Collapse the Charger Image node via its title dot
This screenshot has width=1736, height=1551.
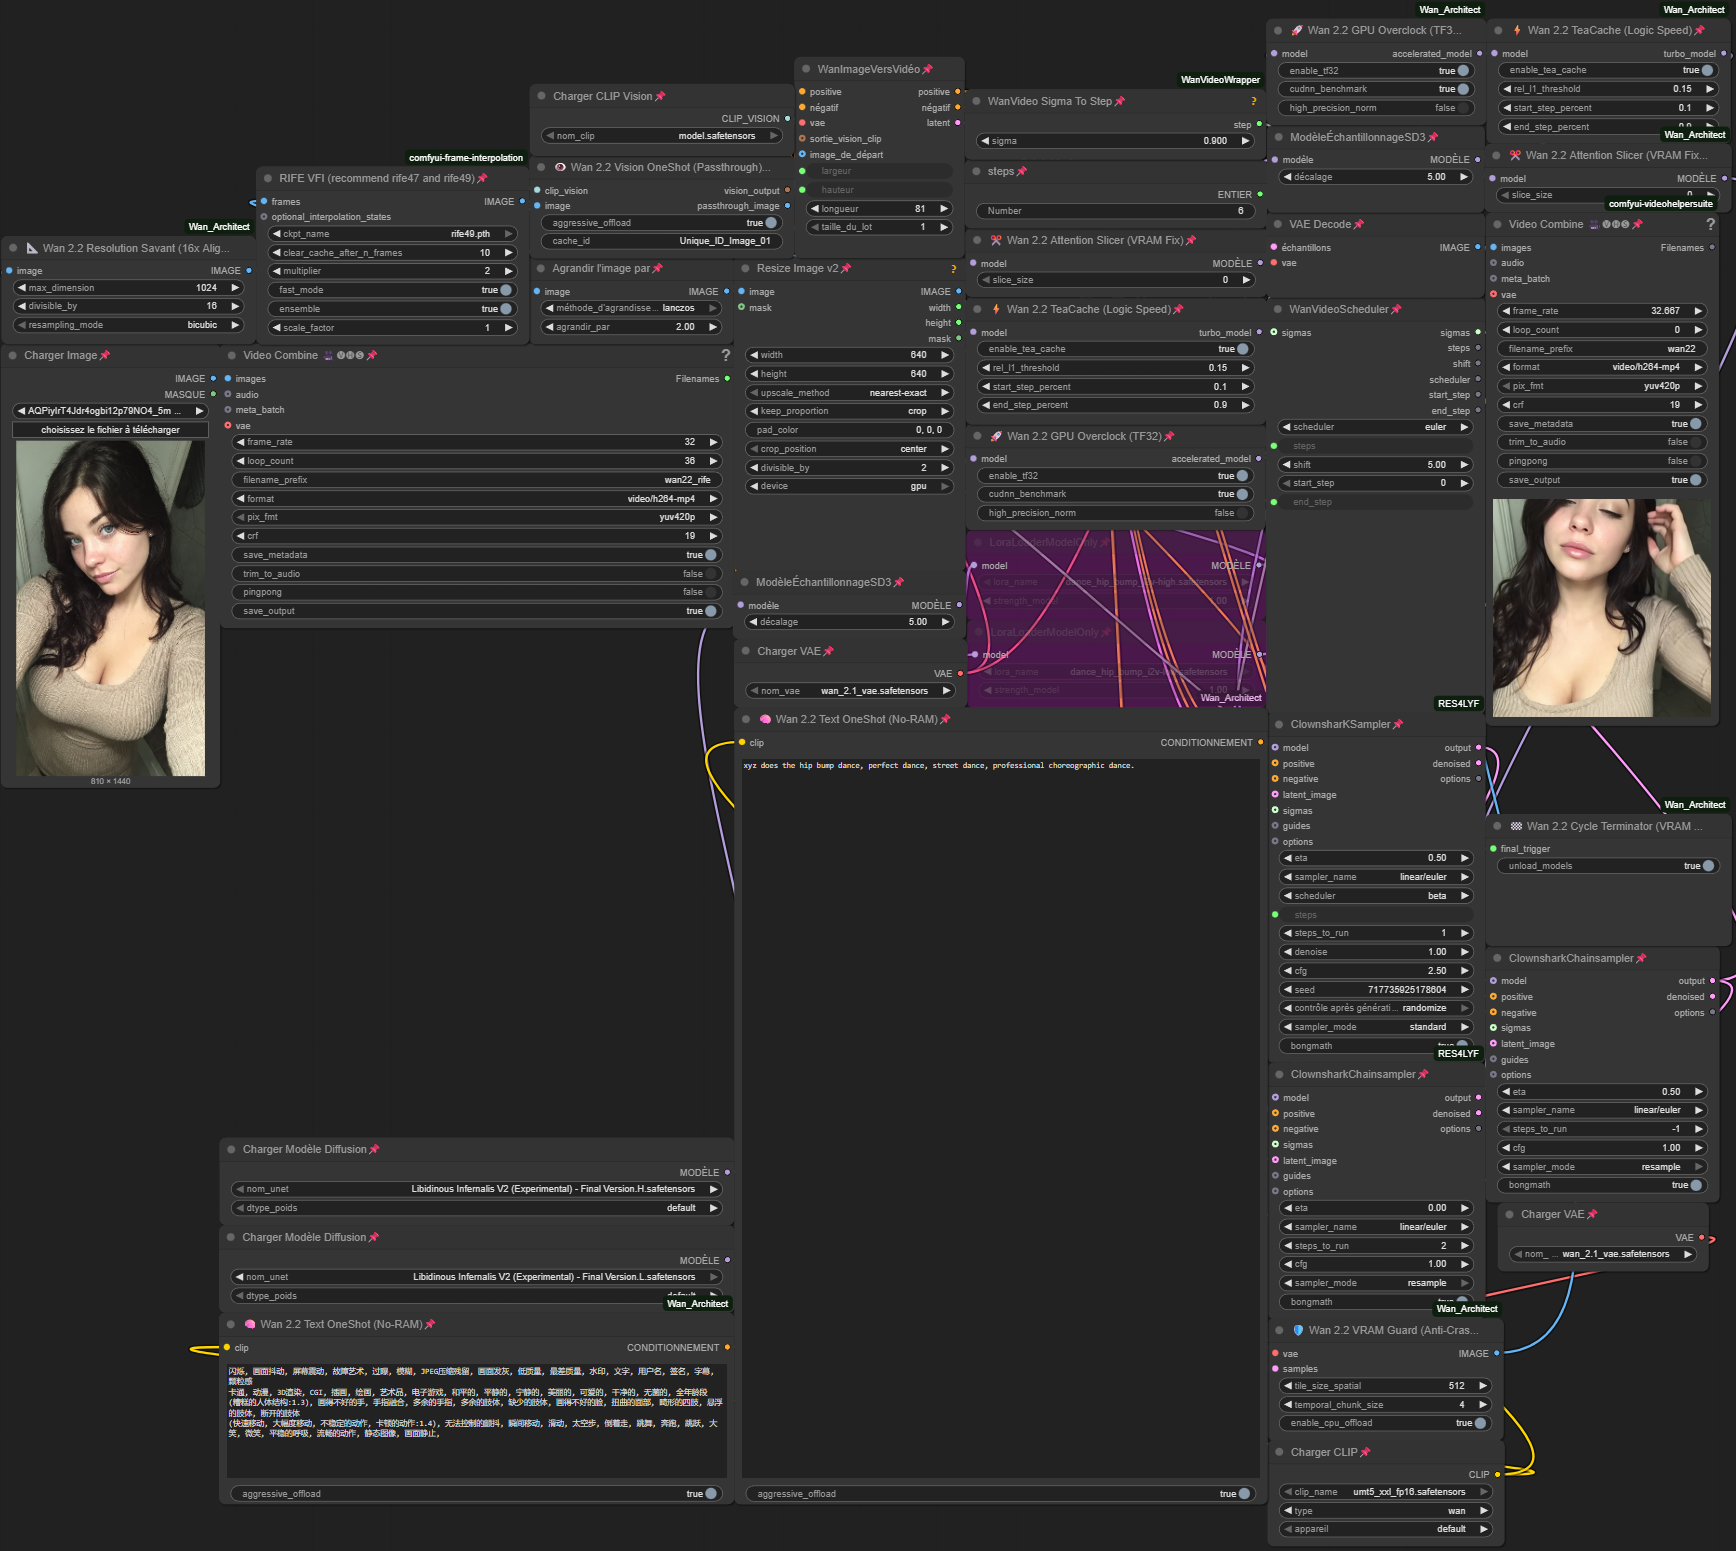13,355
